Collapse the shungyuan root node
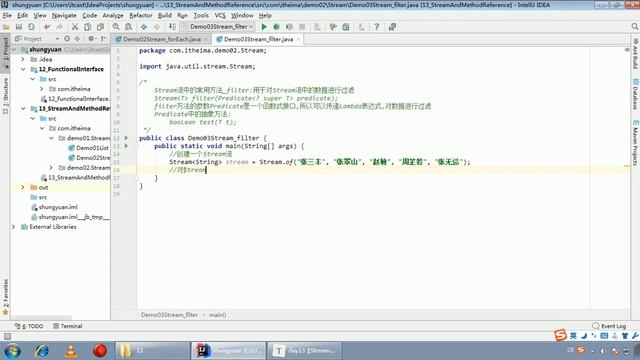The image size is (640, 360). (14, 49)
